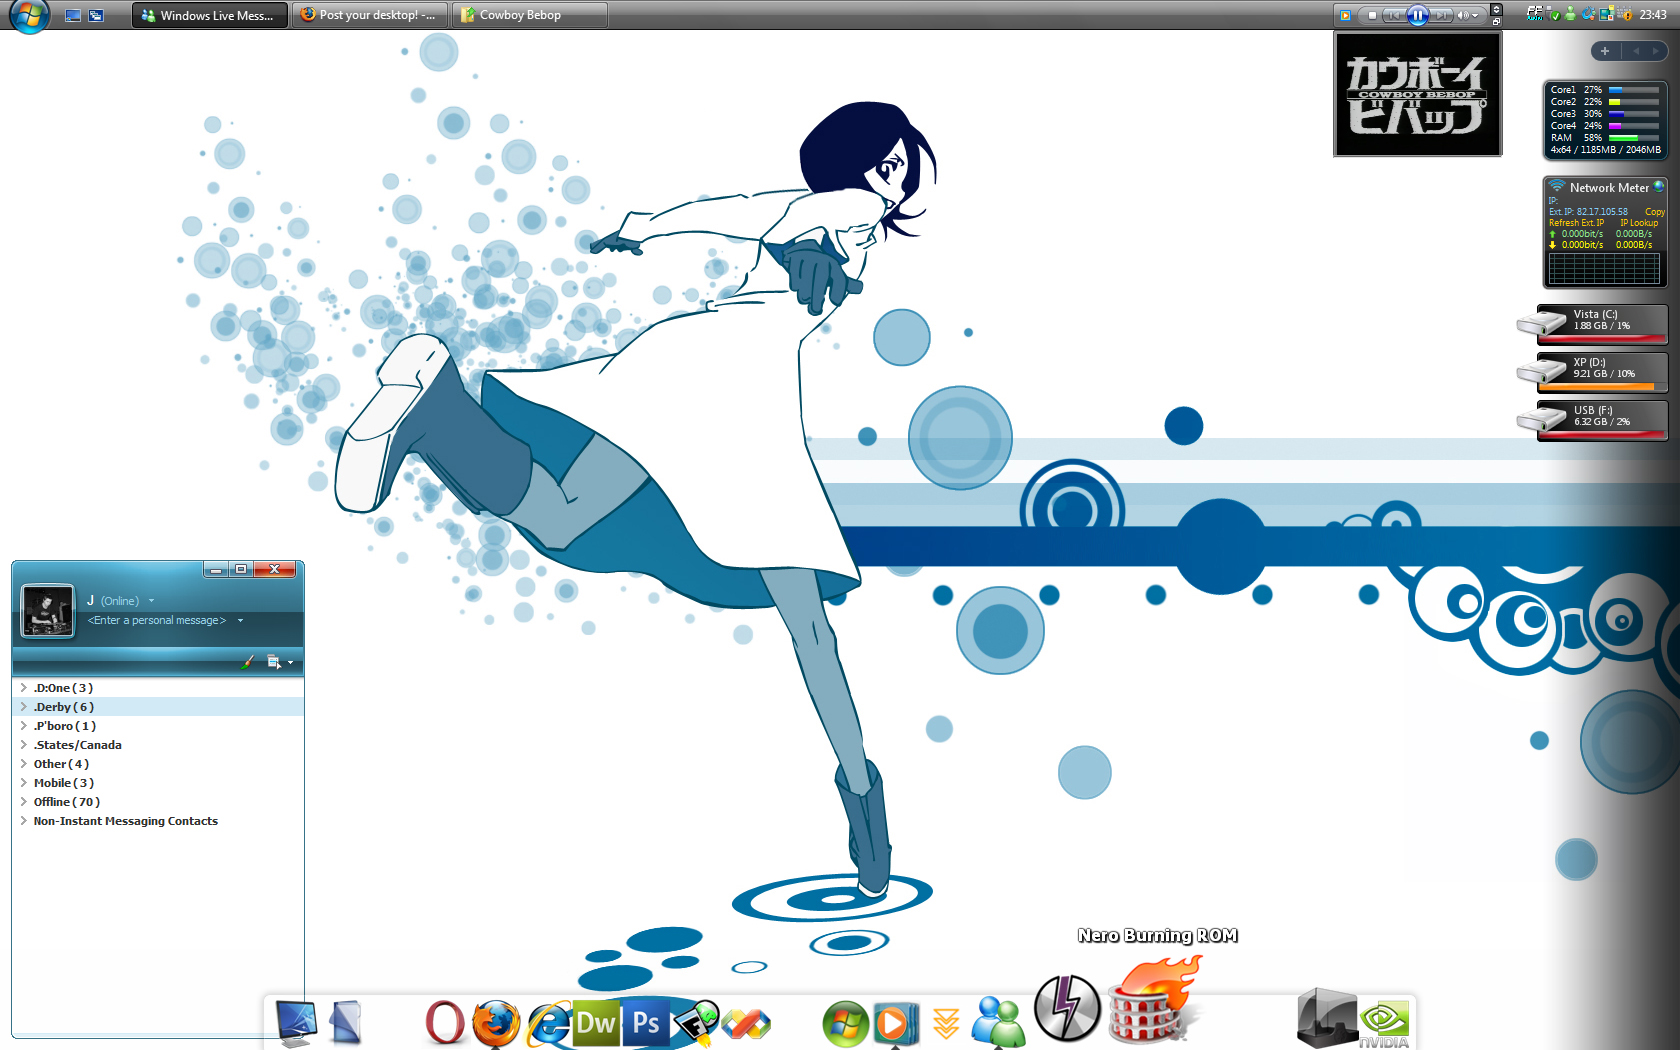This screenshot has height=1050, width=1680.
Task: Switch to Windows Live Messenger taskbar button
Action: [x=210, y=15]
